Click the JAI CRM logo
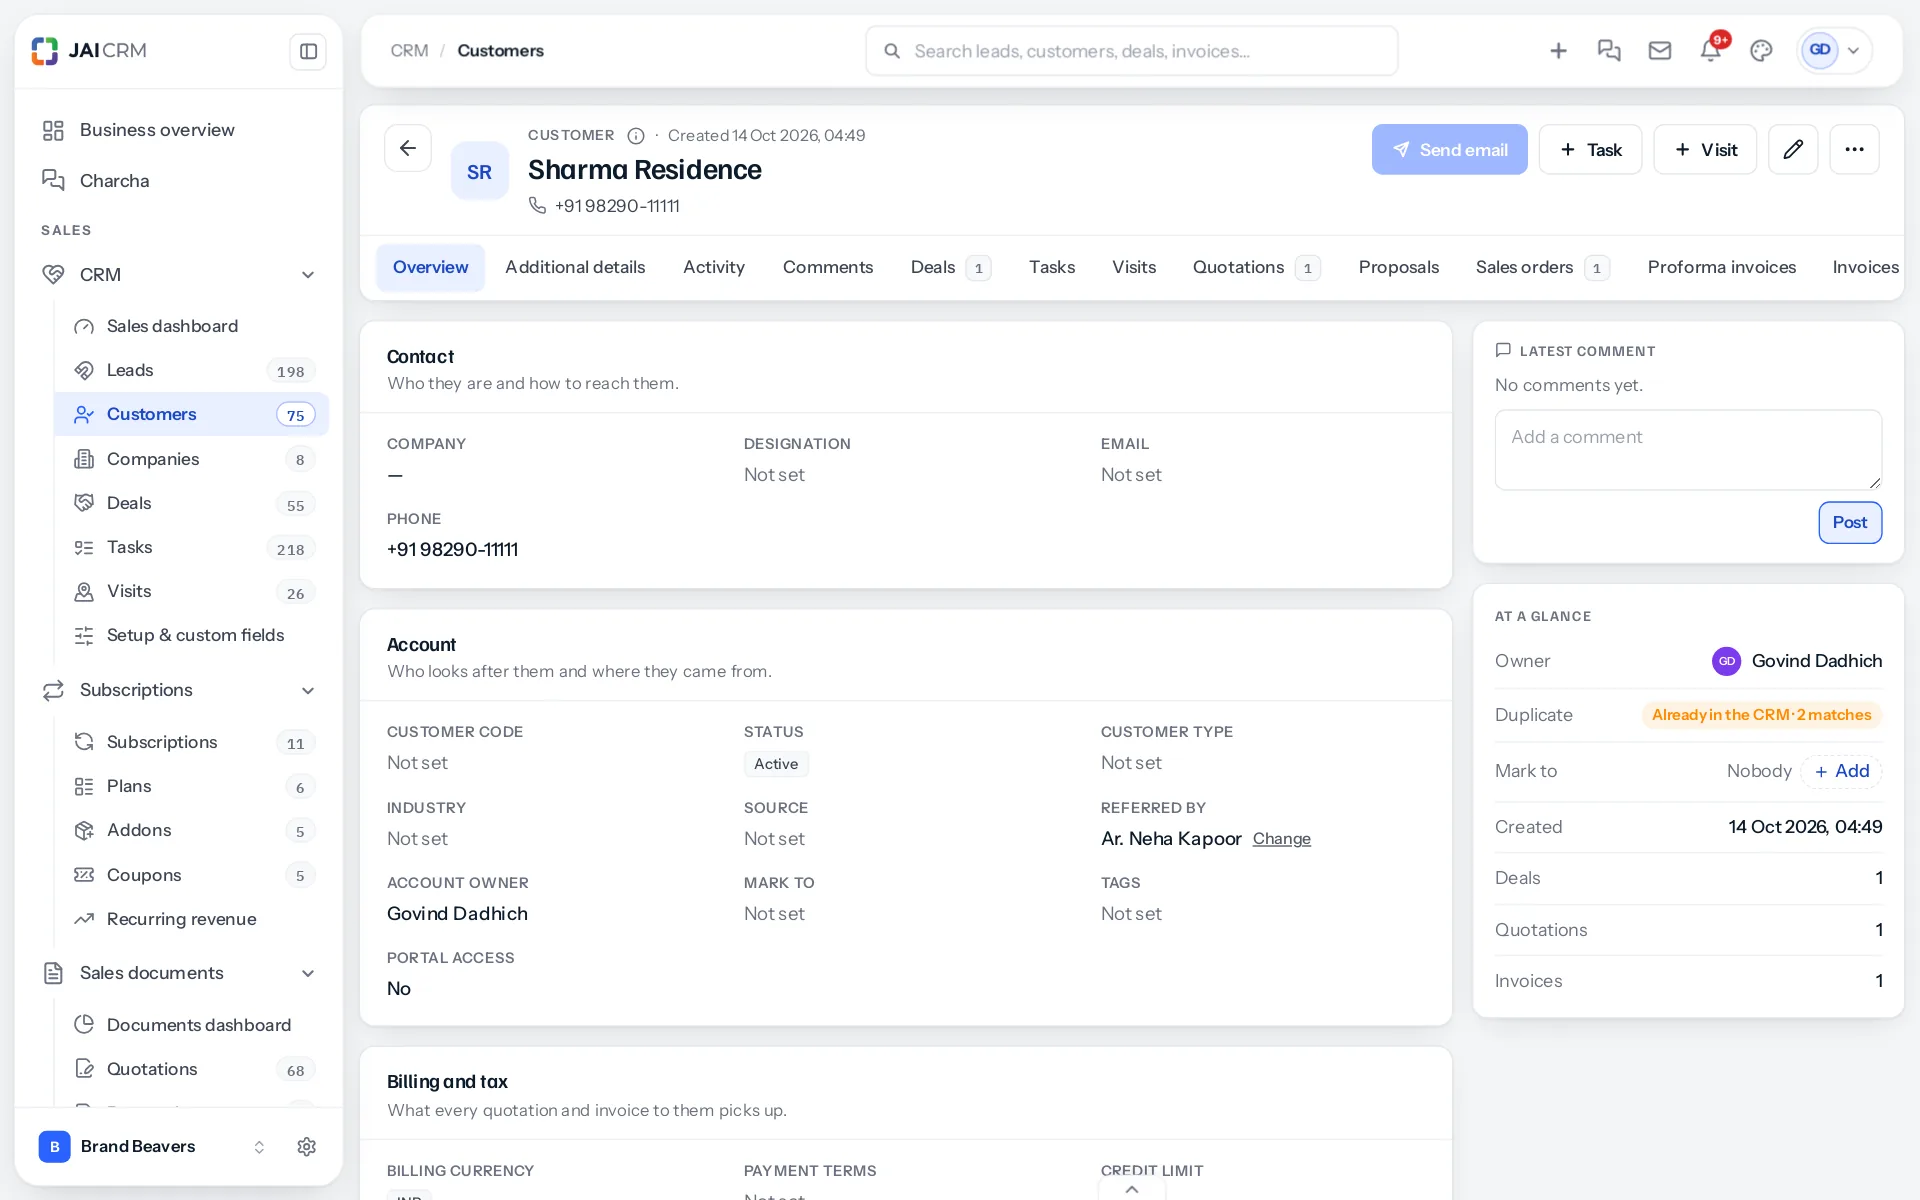Screen dimensions: 1920x1200 (89, 50)
